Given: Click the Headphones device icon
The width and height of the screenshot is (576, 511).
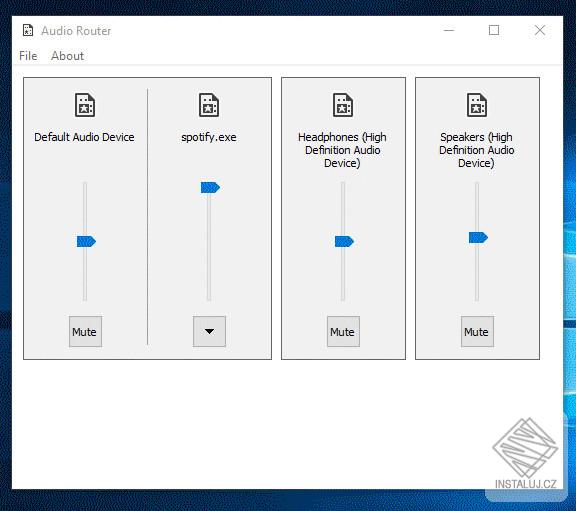Looking at the screenshot, I should (x=343, y=105).
